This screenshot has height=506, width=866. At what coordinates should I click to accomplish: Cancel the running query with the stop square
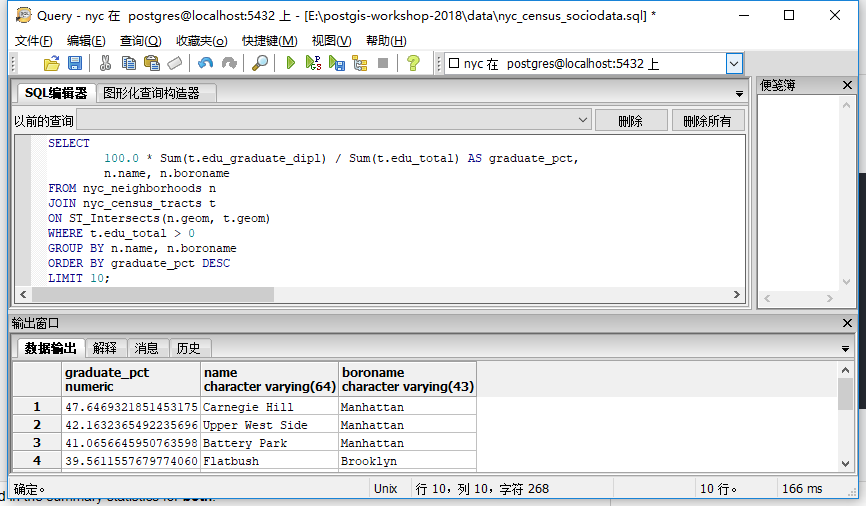(x=383, y=64)
